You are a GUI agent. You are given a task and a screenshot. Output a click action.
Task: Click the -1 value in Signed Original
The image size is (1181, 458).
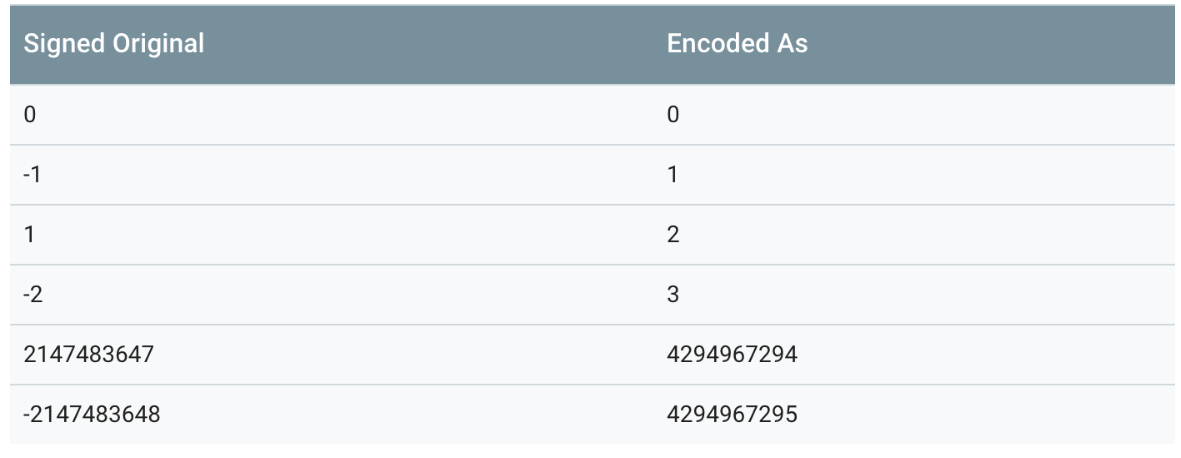coord(32,175)
